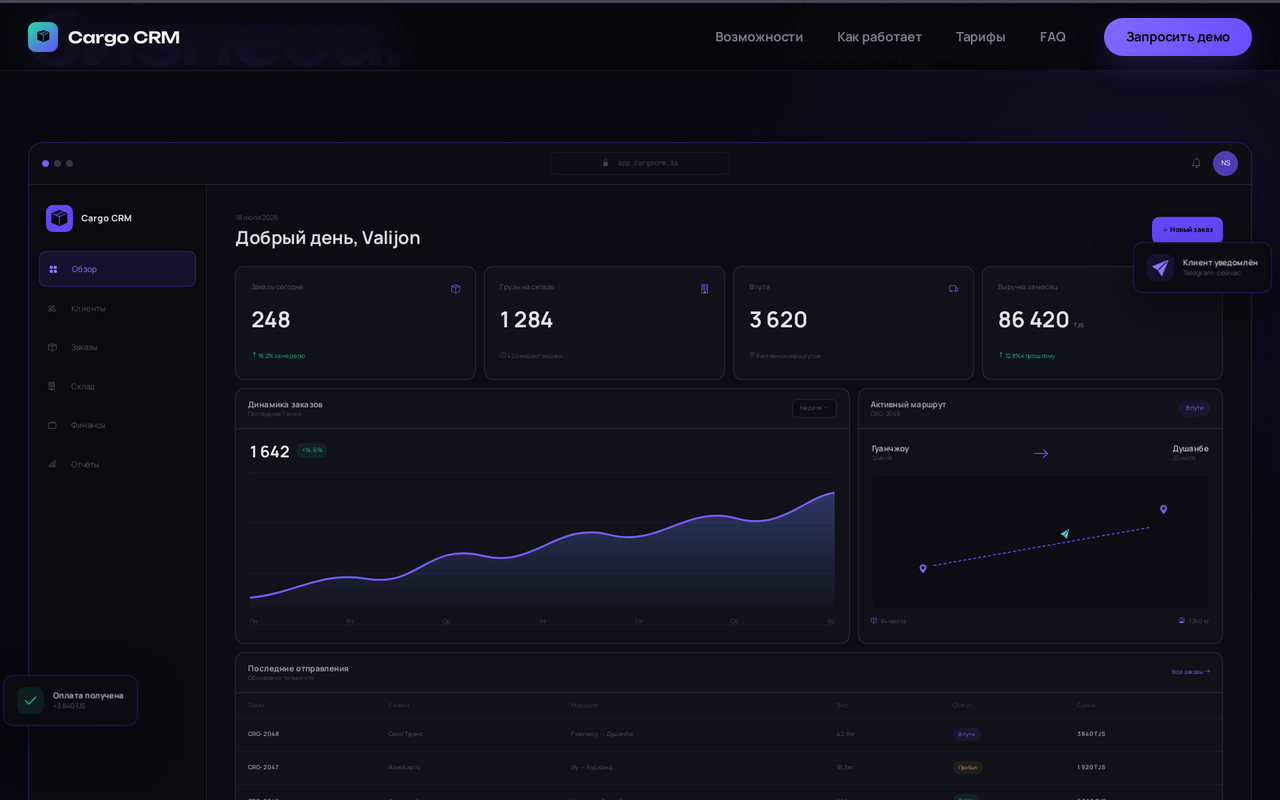Click the 3 840 TJS amount cell
This screenshot has height=800, width=1280.
click(1091, 734)
